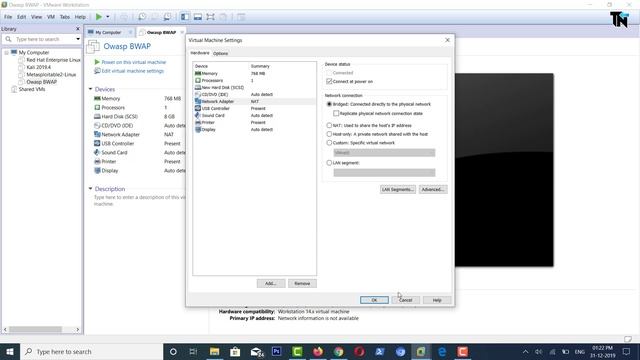Screen dimensions: 640x360
Task: Switch to the Owasp BWAP tab
Action: (x=161, y=32)
